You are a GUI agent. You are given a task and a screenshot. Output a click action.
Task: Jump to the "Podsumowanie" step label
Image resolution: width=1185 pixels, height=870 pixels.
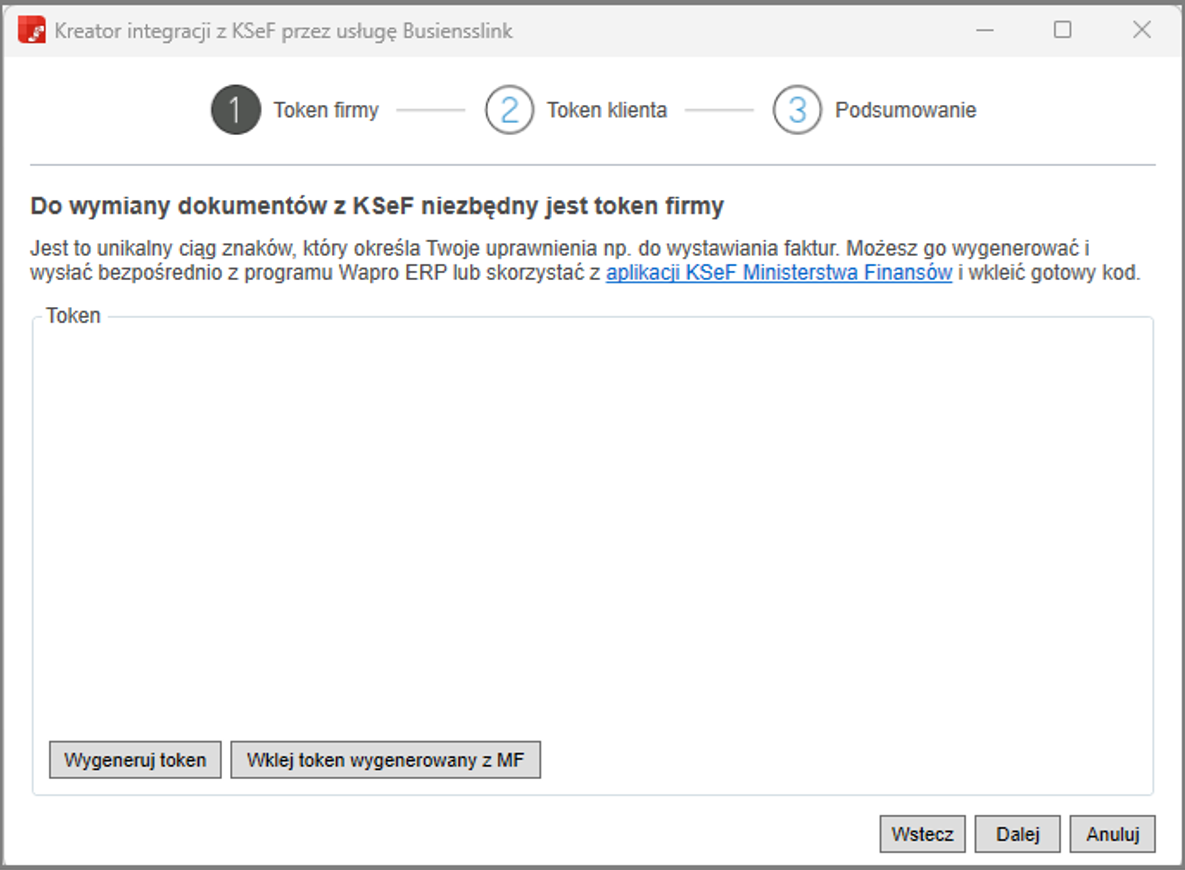click(x=905, y=110)
